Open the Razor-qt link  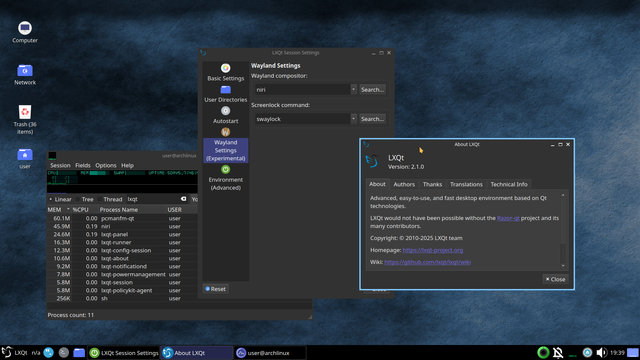click(508, 218)
